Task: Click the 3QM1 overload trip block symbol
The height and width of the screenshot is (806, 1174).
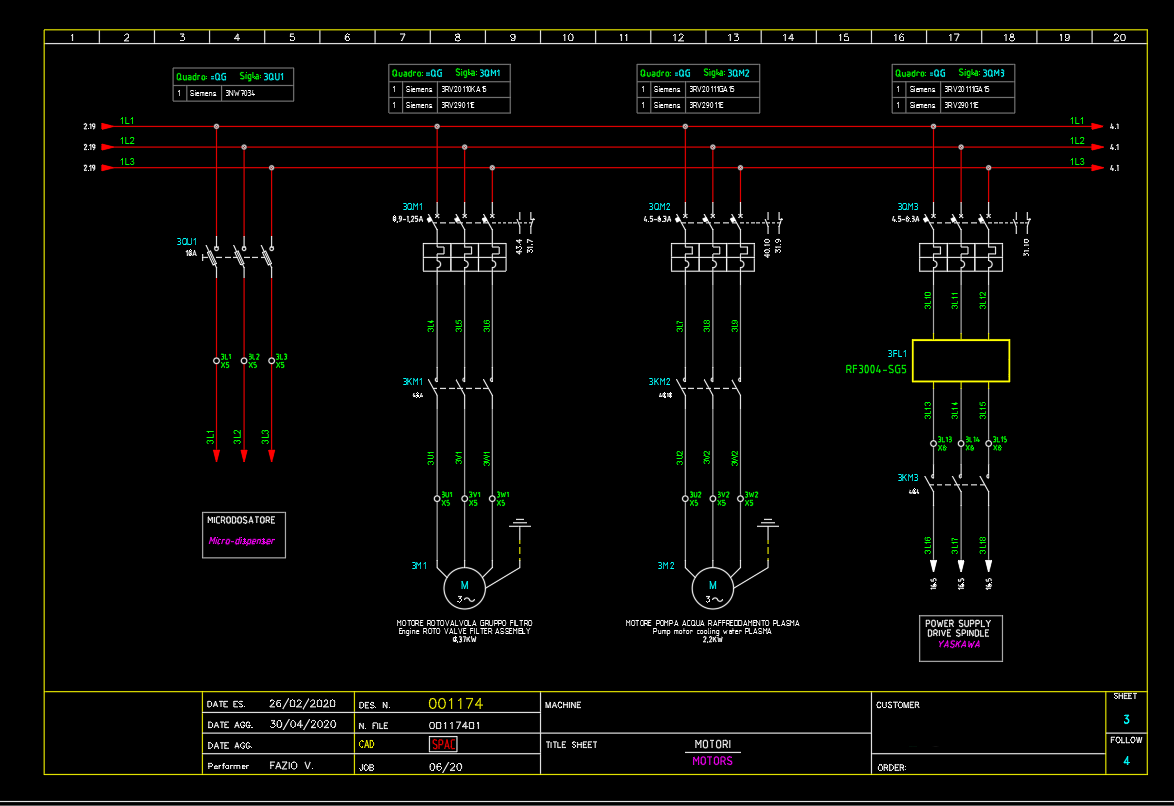Action: pos(464,257)
